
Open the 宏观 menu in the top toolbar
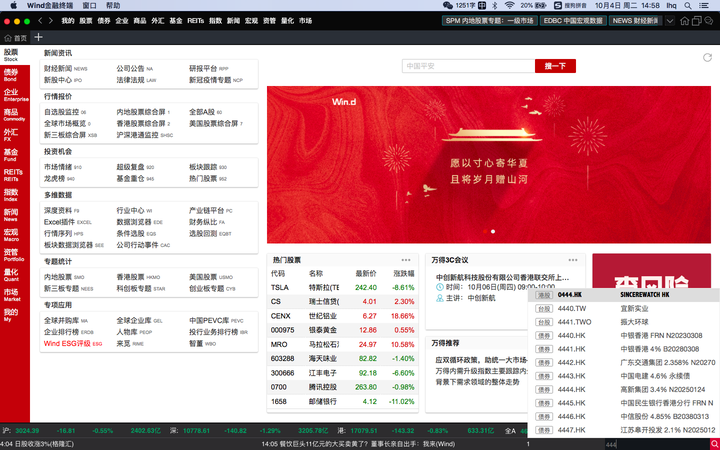[x=251, y=21]
